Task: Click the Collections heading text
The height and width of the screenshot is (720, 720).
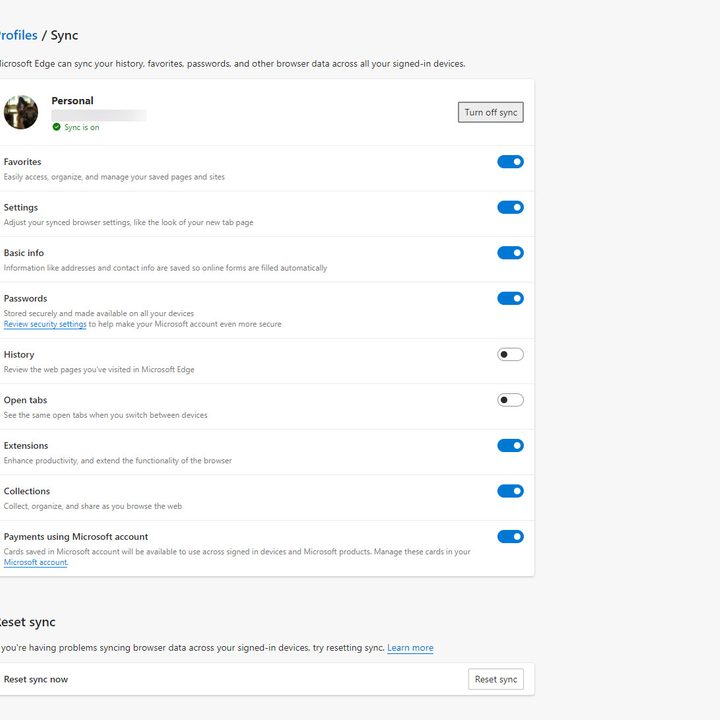Action: point(27,491)
